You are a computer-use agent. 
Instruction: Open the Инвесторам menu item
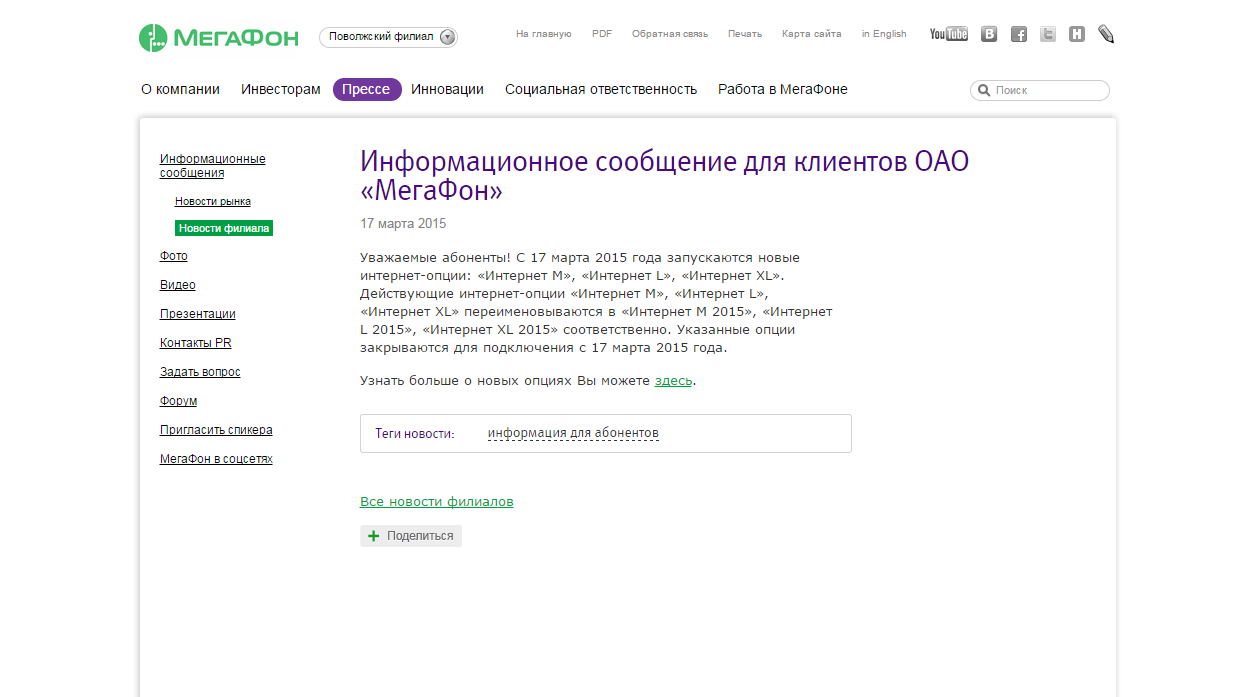281,89
